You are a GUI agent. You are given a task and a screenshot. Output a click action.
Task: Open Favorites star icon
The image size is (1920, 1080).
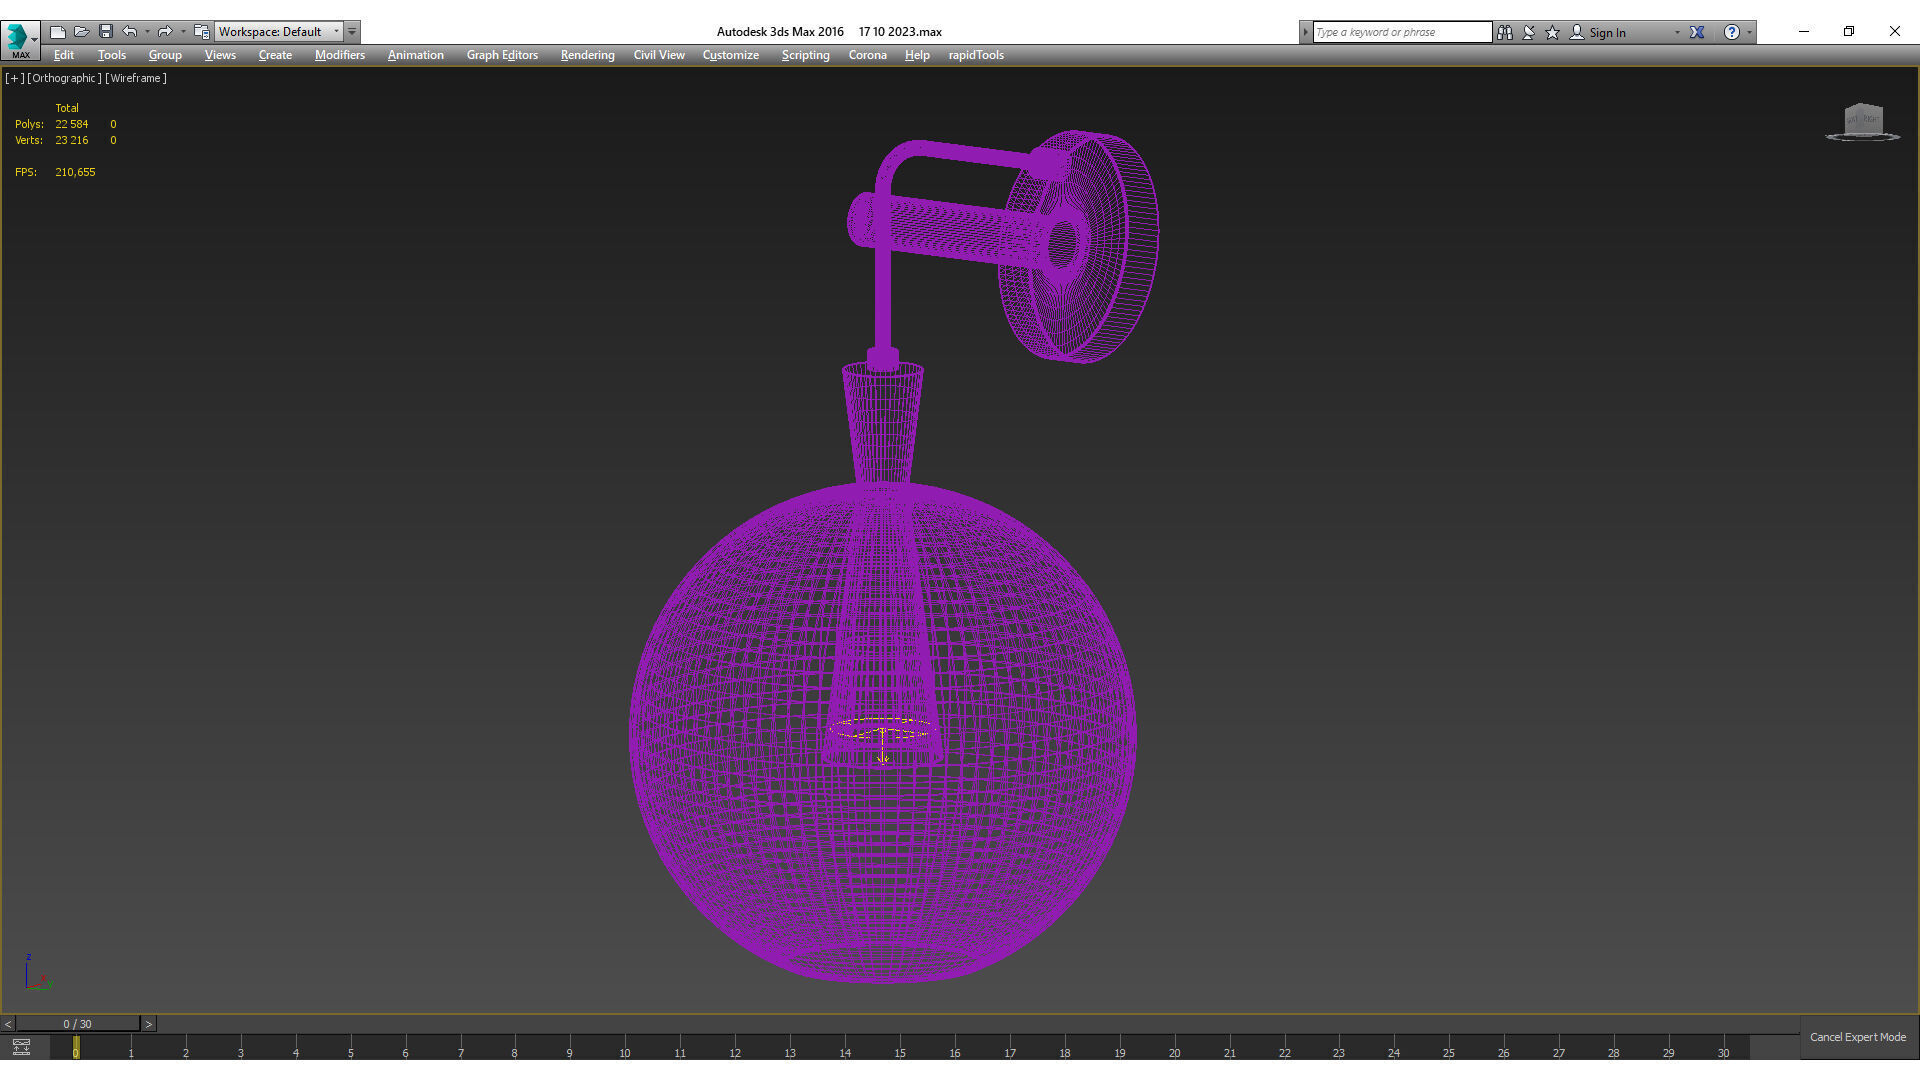click(1553, 32)
